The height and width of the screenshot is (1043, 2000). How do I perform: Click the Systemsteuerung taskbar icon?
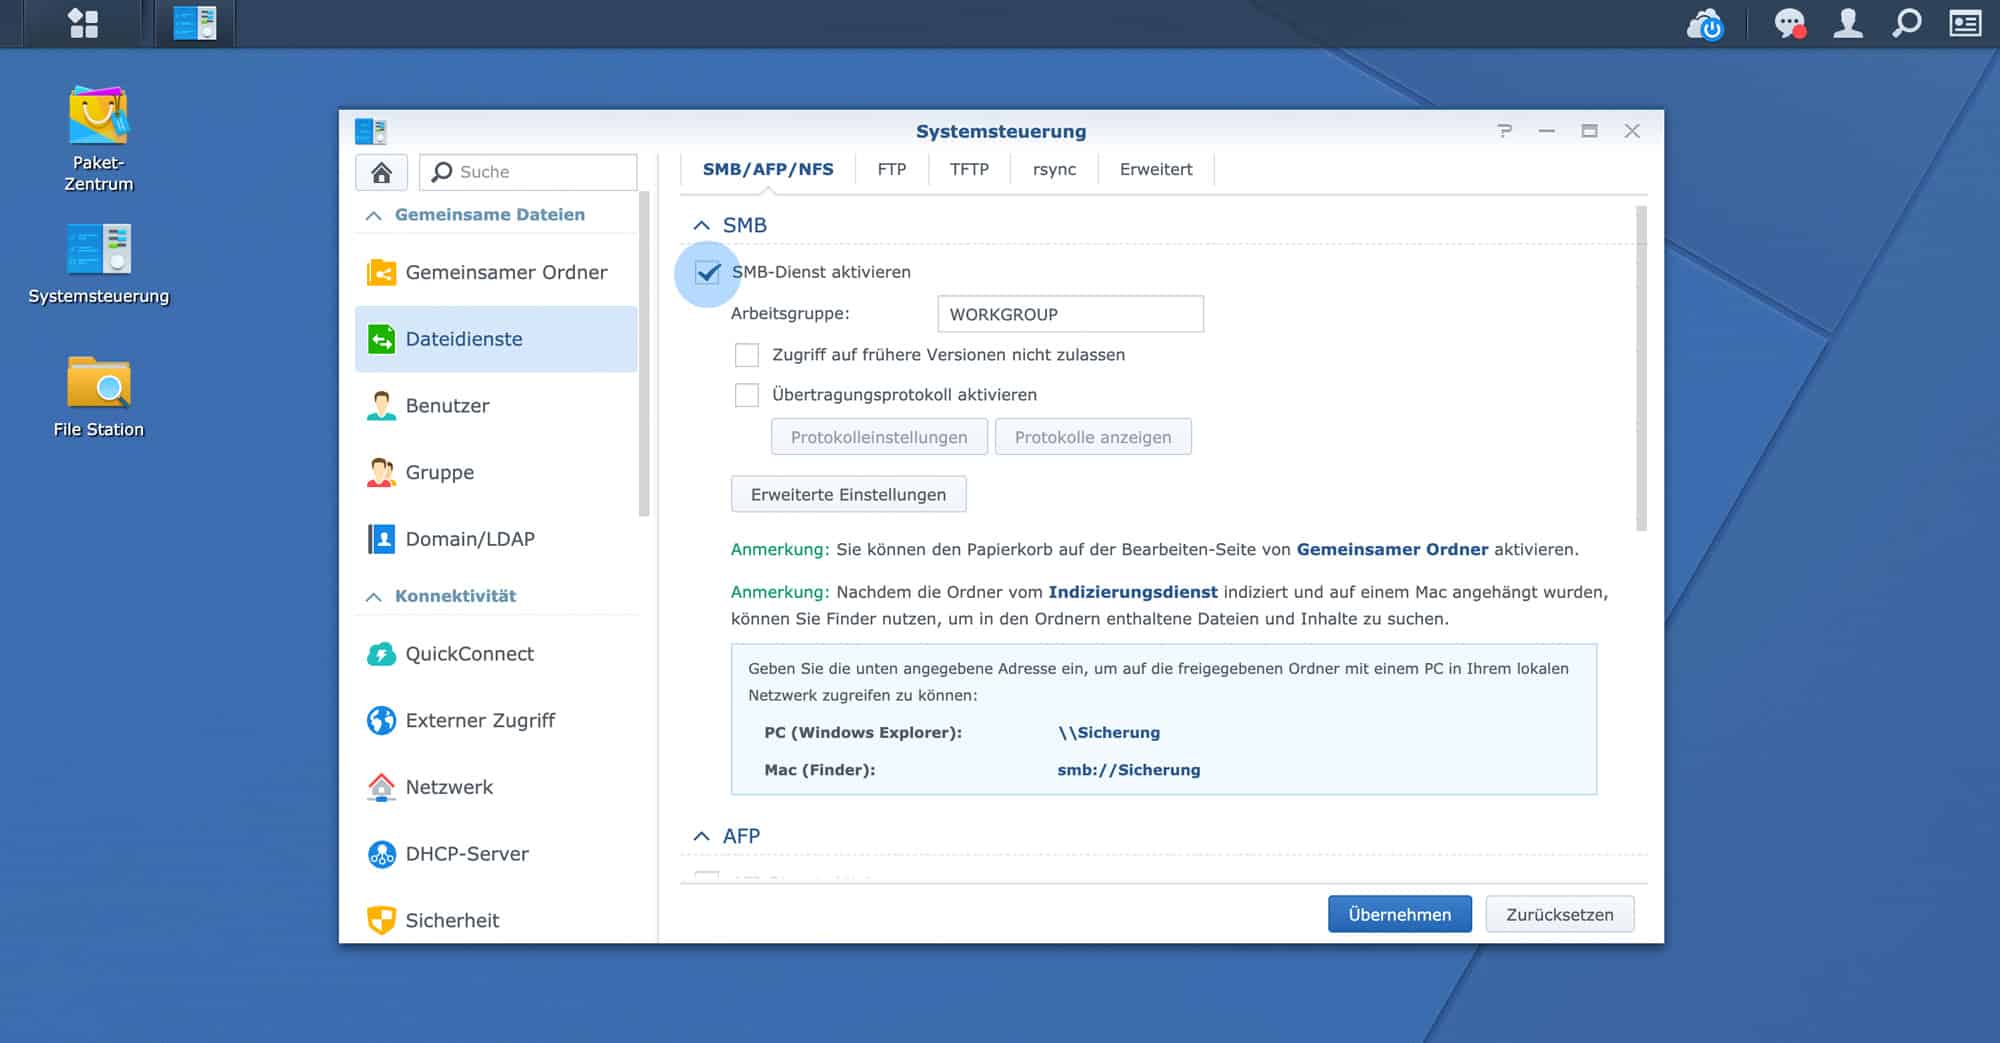click(195, 23)
